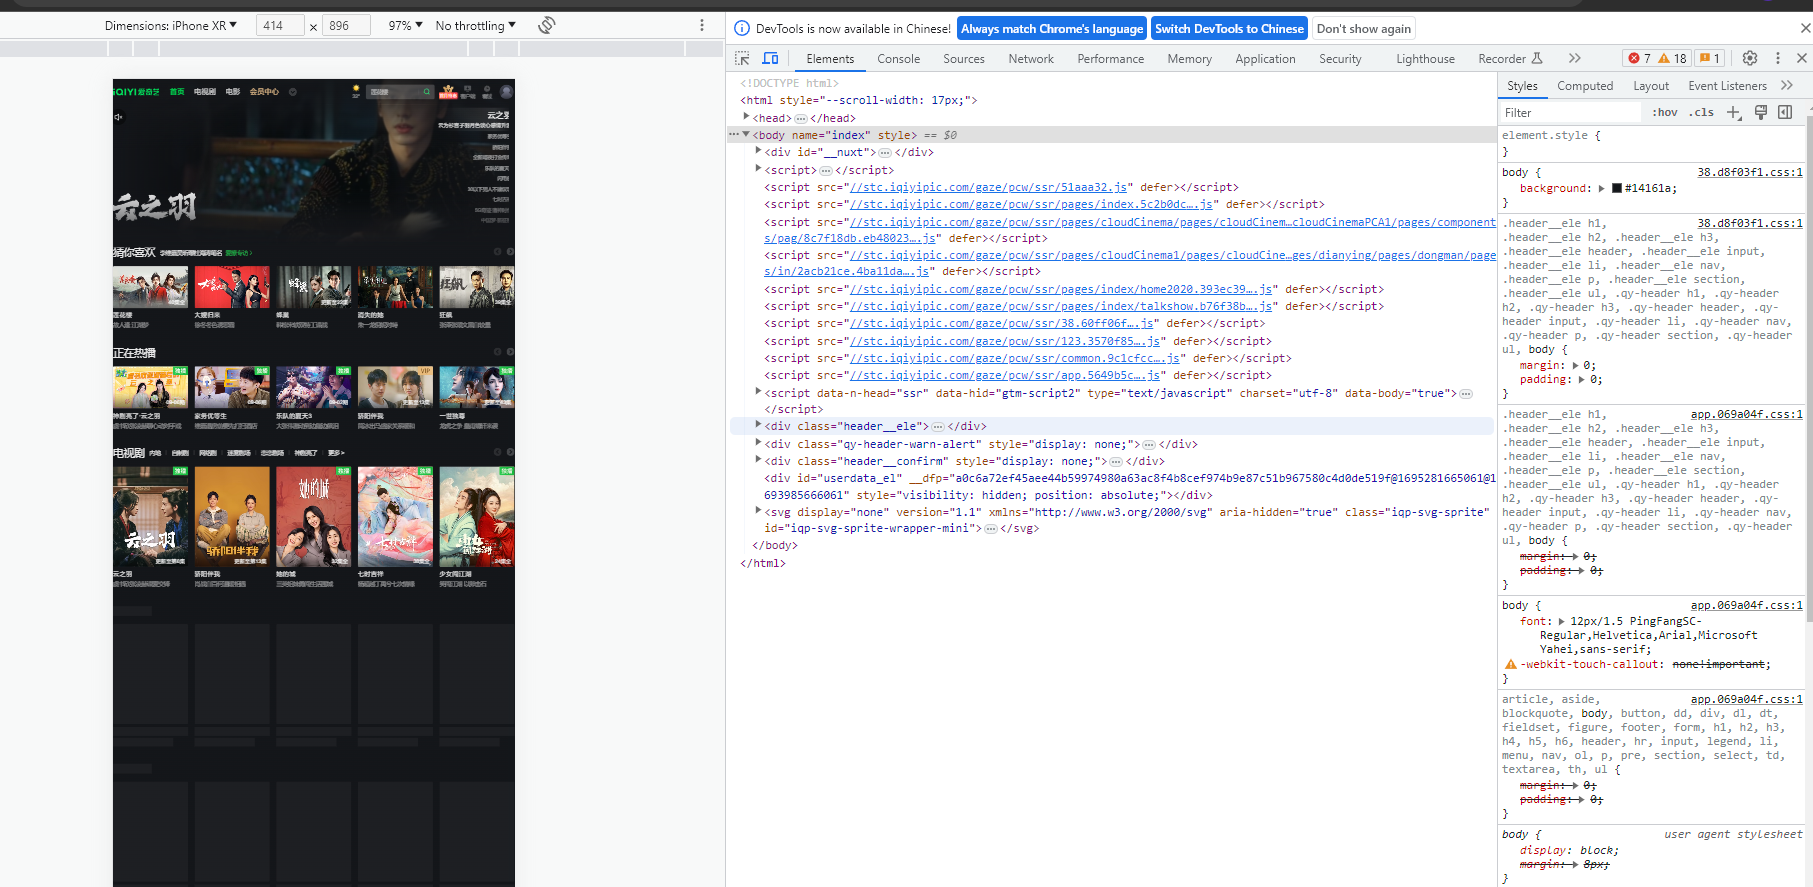Expand the header__ele div node

[758, 426]
